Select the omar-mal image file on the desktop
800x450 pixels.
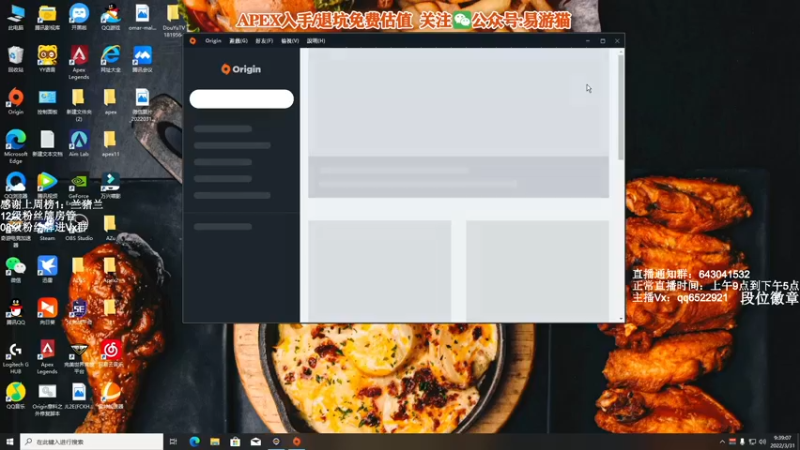point(142,17)
